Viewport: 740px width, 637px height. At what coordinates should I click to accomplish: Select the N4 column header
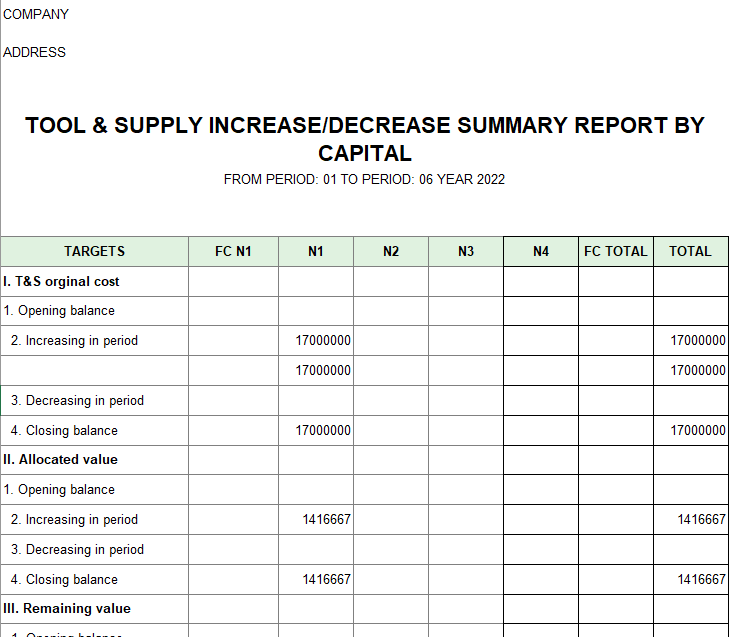click(541, 251)
